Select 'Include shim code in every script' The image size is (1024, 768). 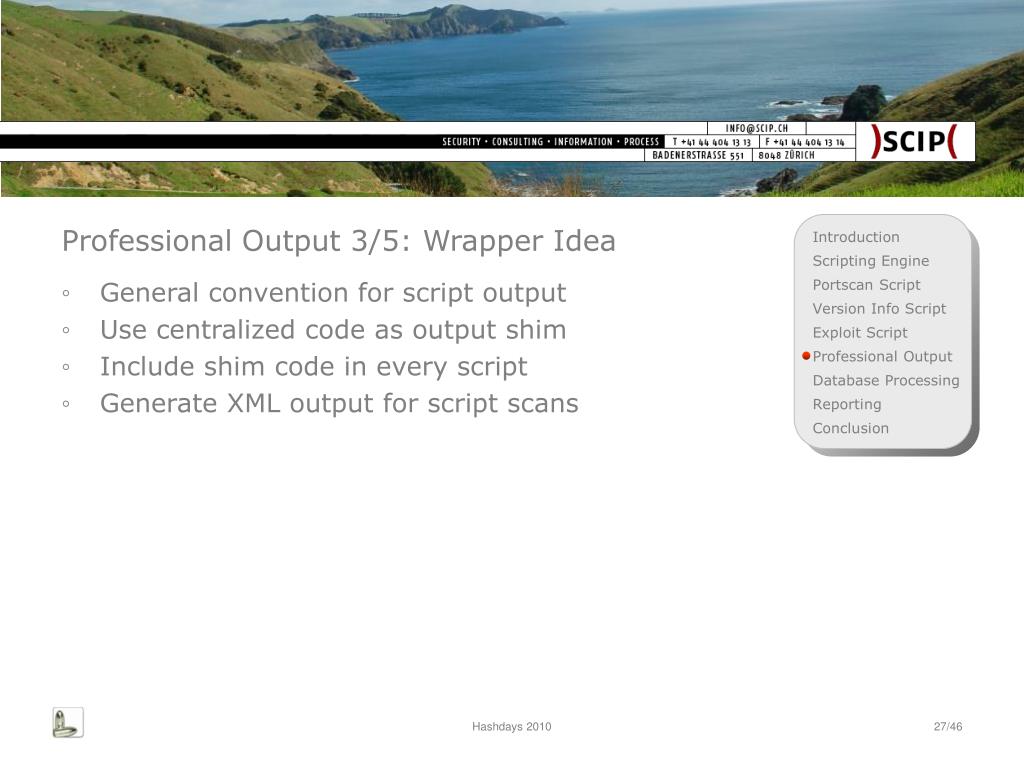(x=313, y=366)
